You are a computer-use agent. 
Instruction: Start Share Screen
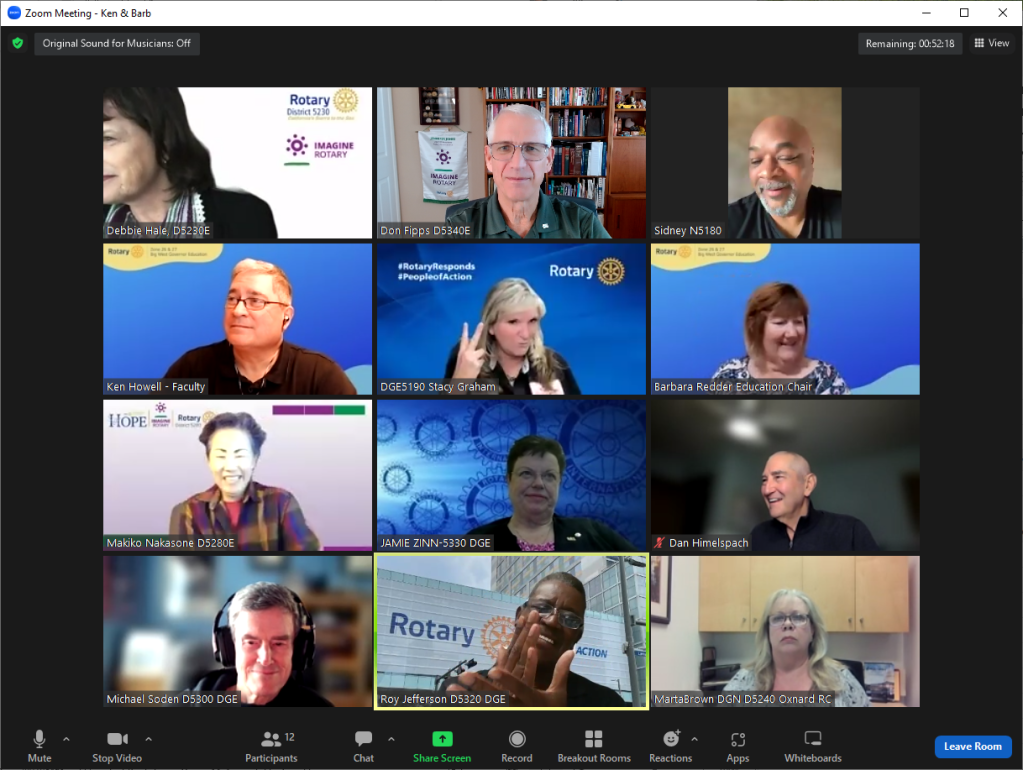click(x=442, y=745)
